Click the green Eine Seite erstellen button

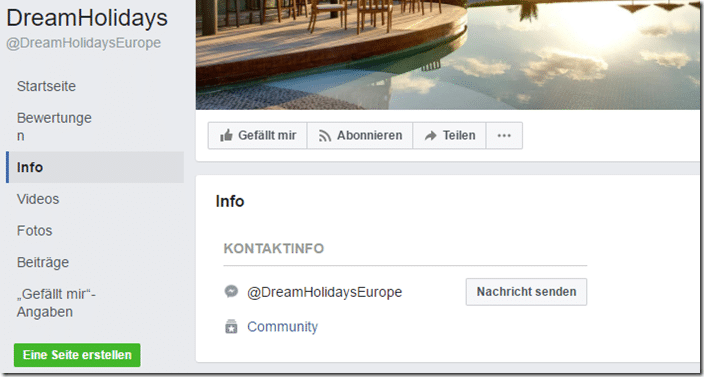point(77,355)
